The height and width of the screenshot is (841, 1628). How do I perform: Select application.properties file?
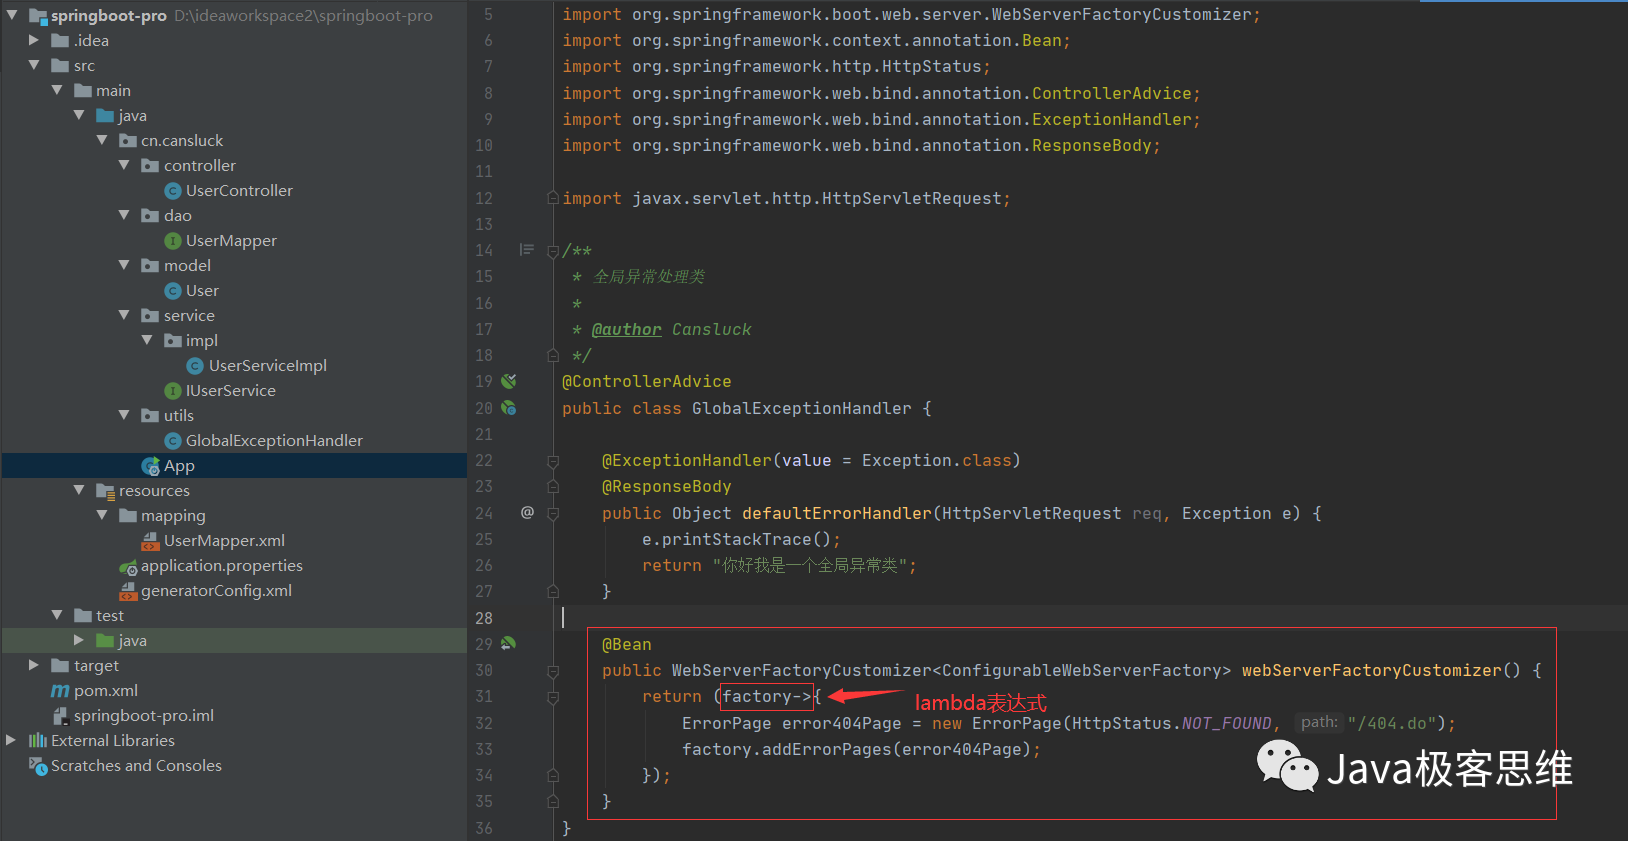pos(221,566)
